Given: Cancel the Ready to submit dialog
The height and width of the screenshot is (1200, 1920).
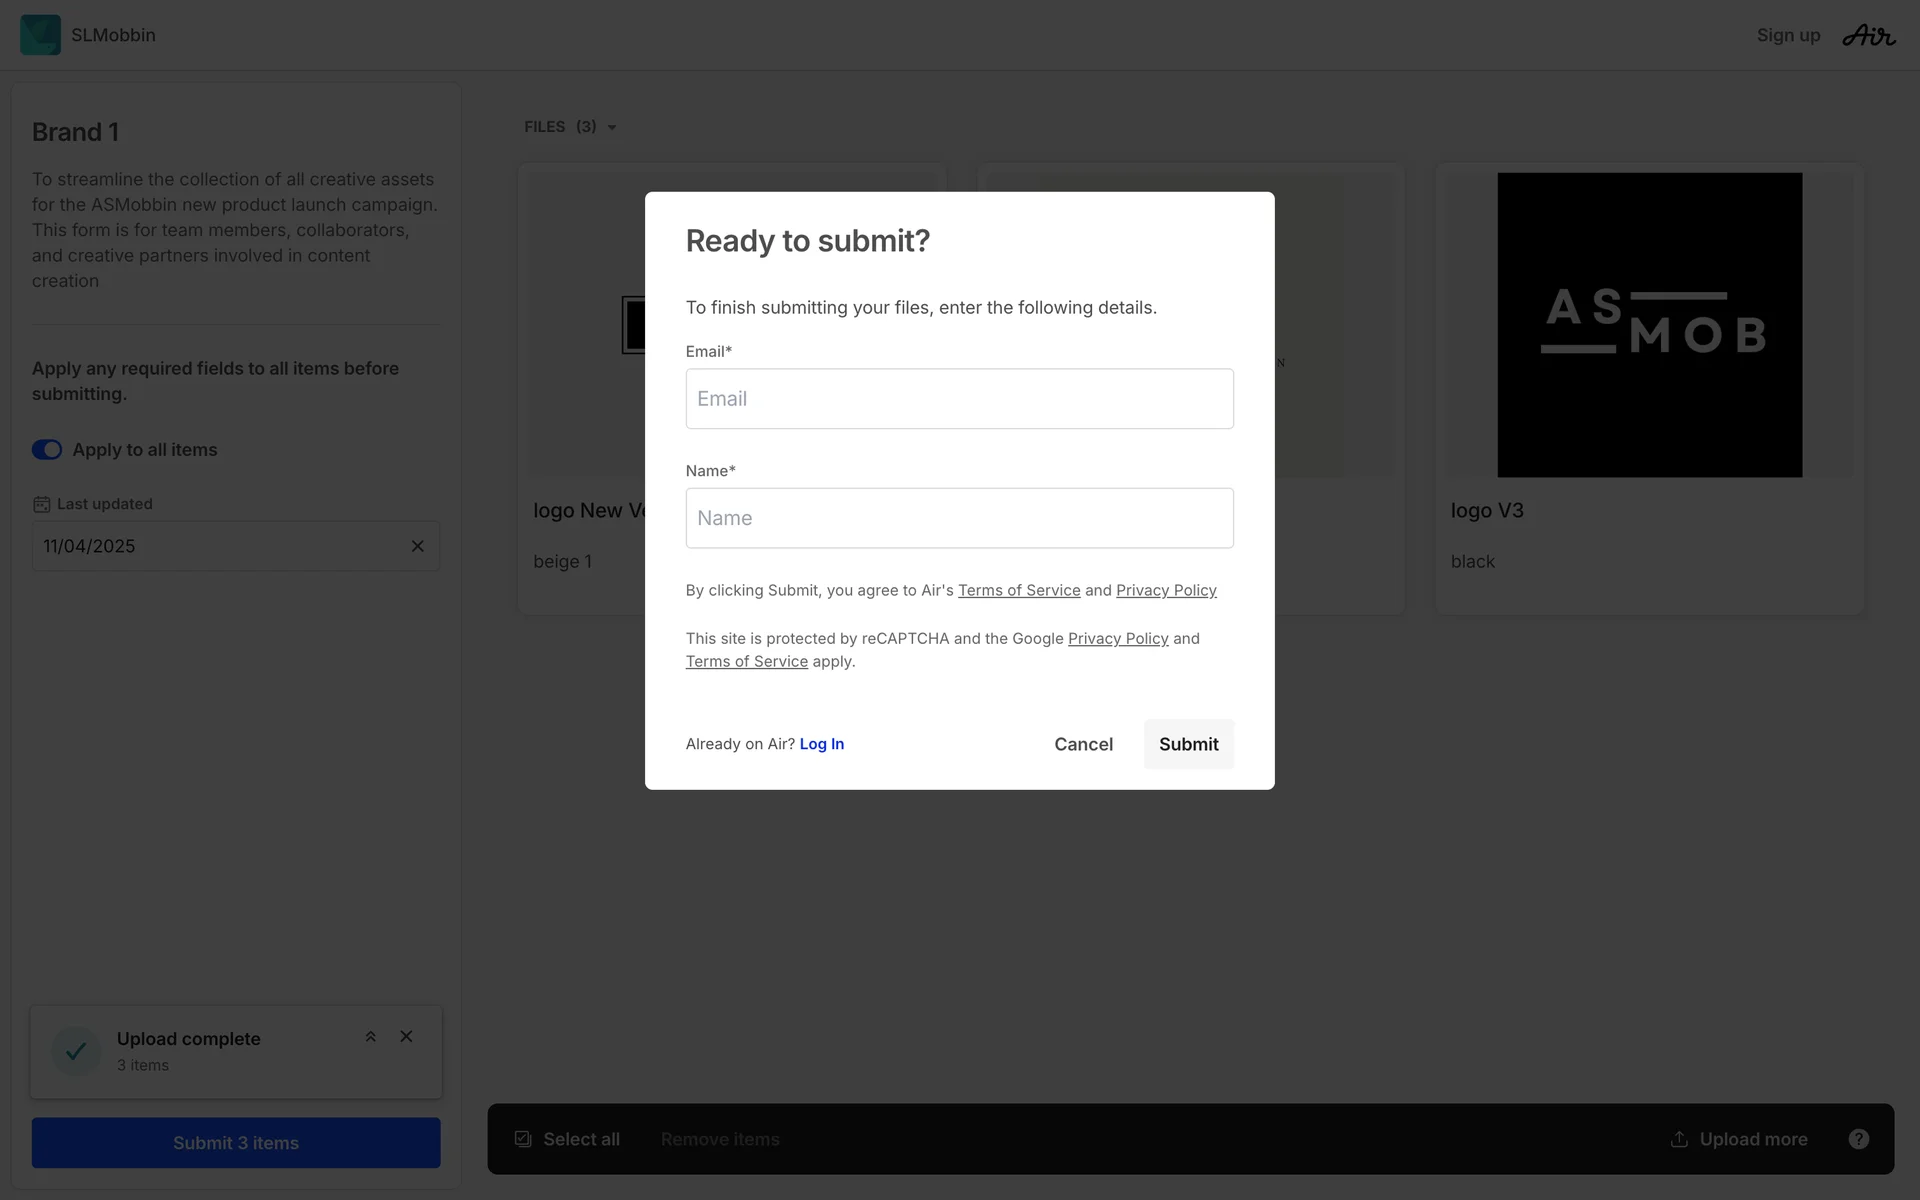Looking at the screenshot, I should pos(1083,744).
